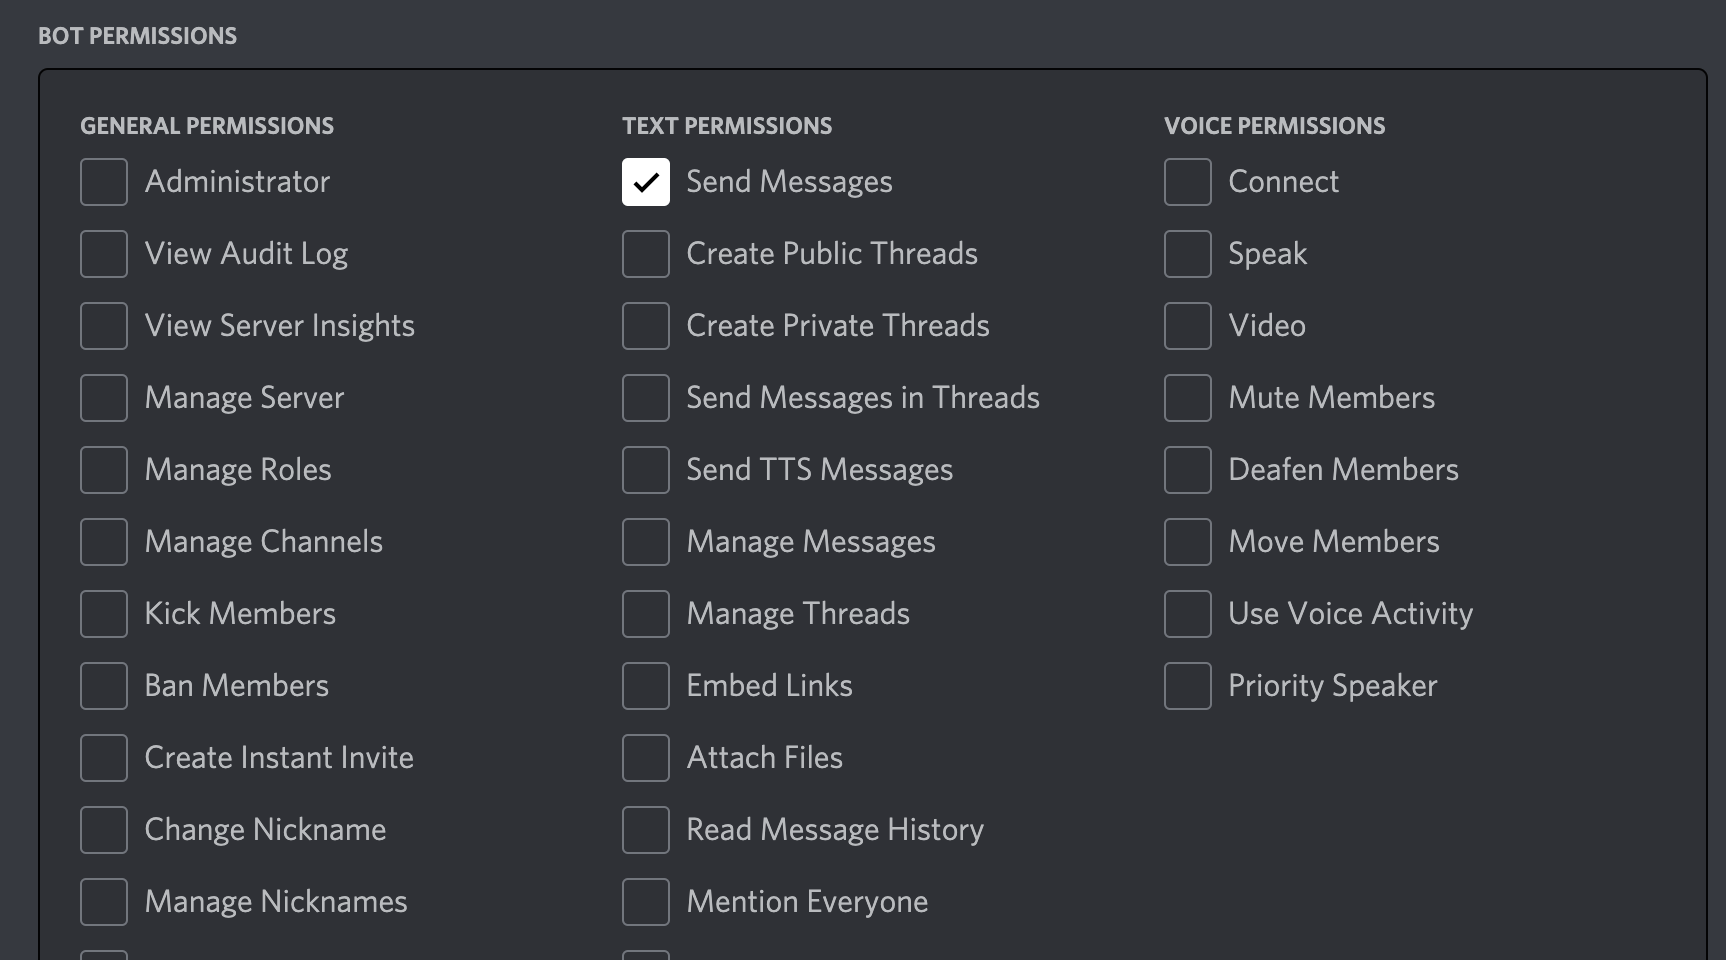Select the Ban Members permission
The width and height of the screenshot is (1726, 960).
click(x=104, y=686)
